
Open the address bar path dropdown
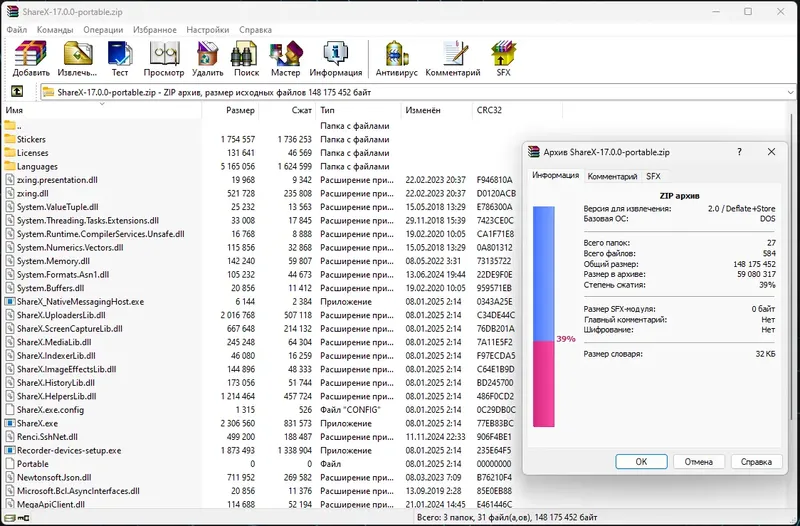coord(790,92)
